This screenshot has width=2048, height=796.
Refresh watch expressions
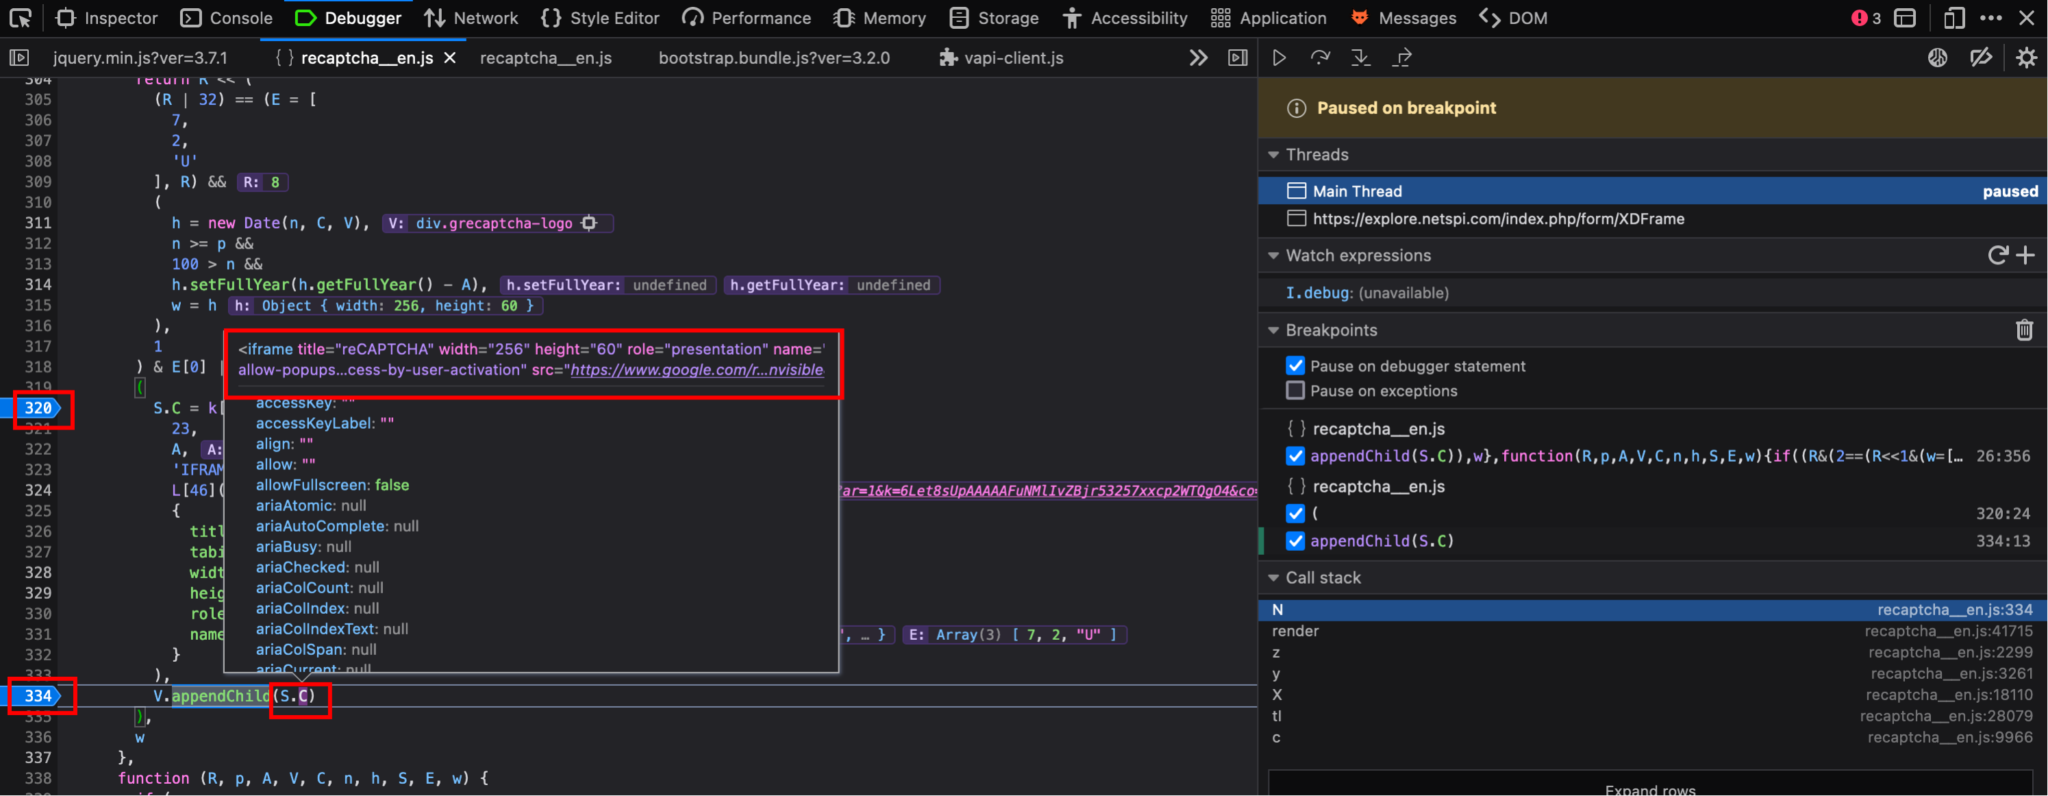pos(1997,255)
